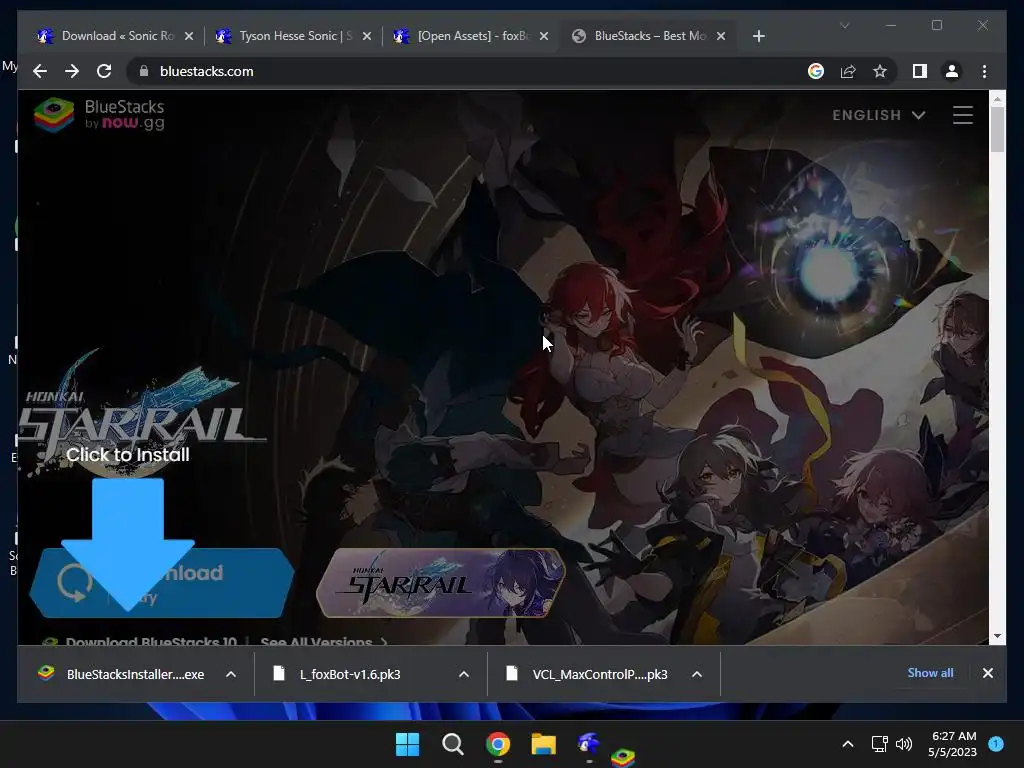Click the scrollbar down arrow
1024x768 pixels.
[997, 635]
